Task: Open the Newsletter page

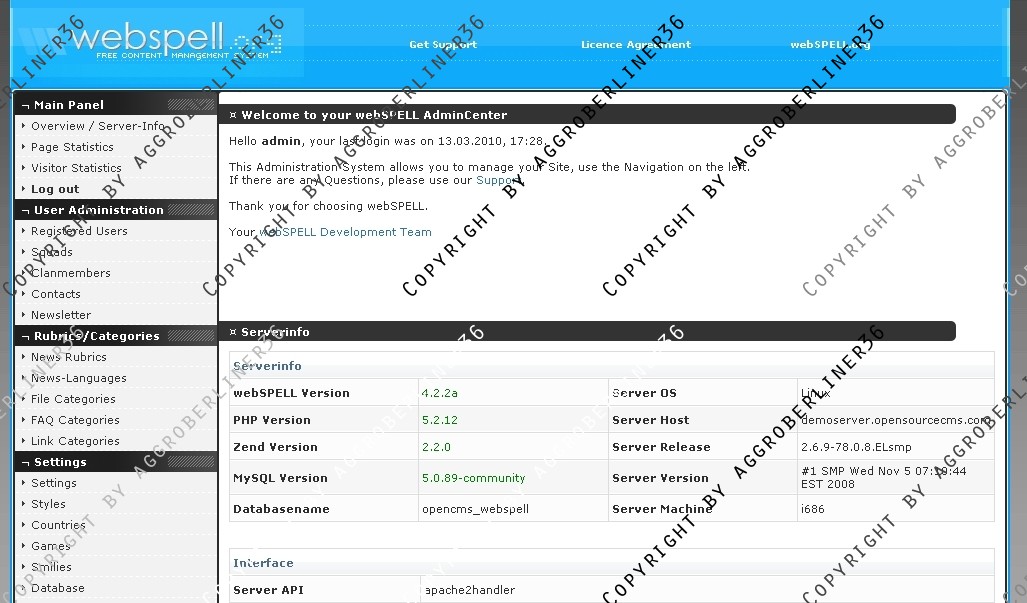Action: pyautogui.click(x=61, y=315)
